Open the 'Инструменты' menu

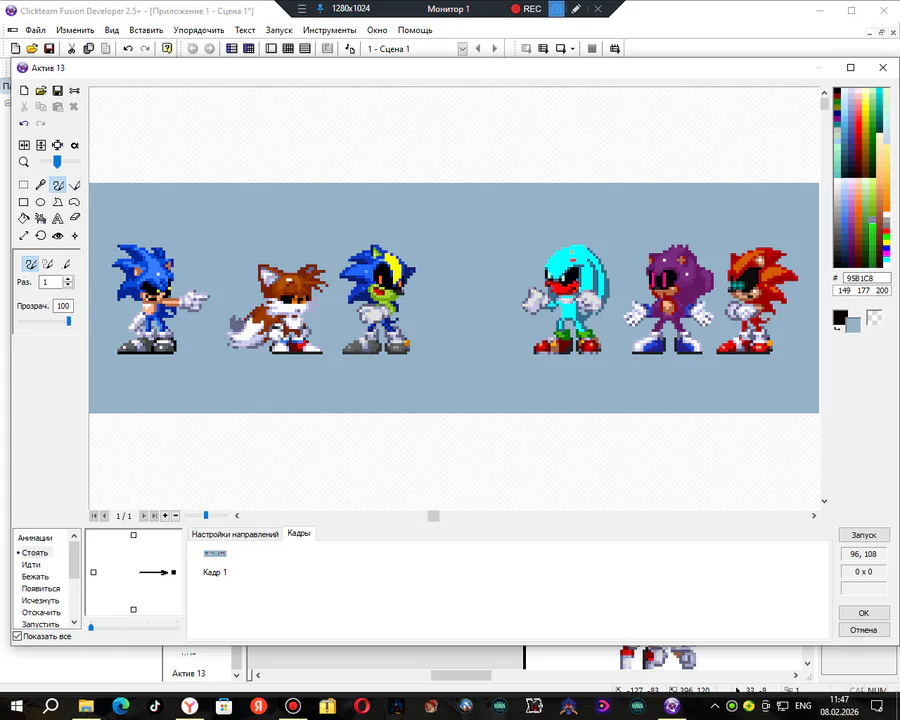click(x=329, y=30)
